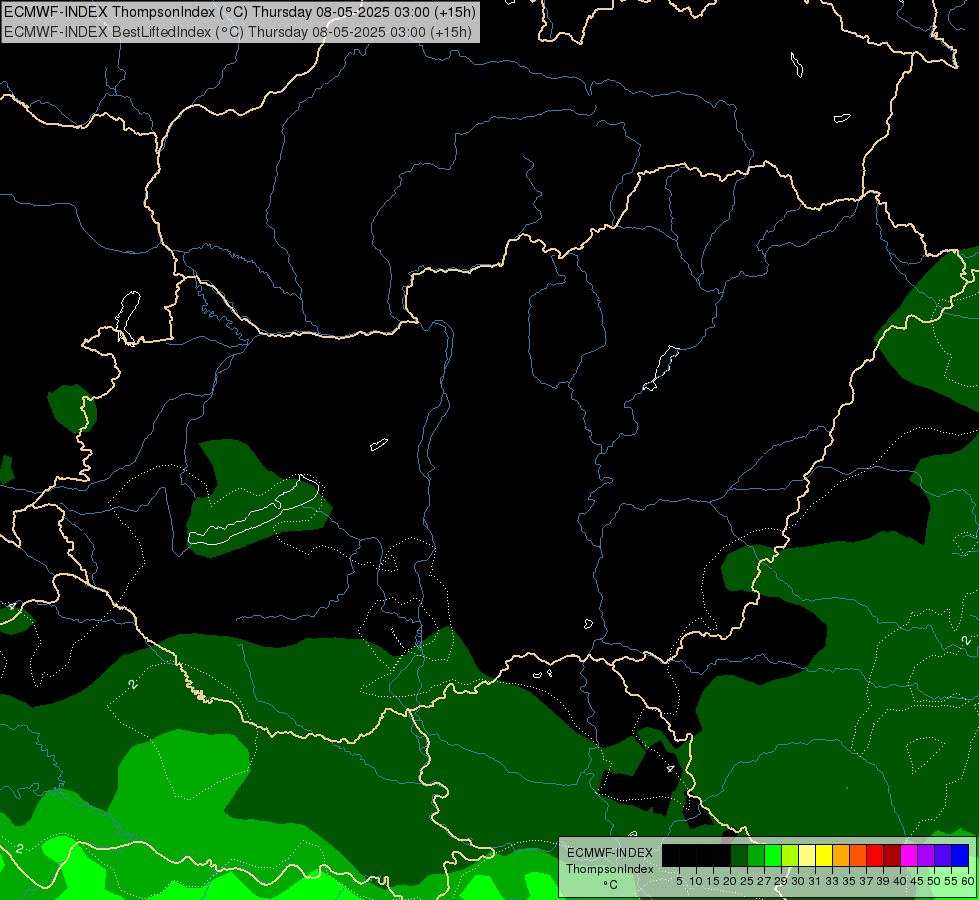The width and height of the screenshot is (979, 900).
Task: Click the legend tick label 30
Action: click(798, 881)
